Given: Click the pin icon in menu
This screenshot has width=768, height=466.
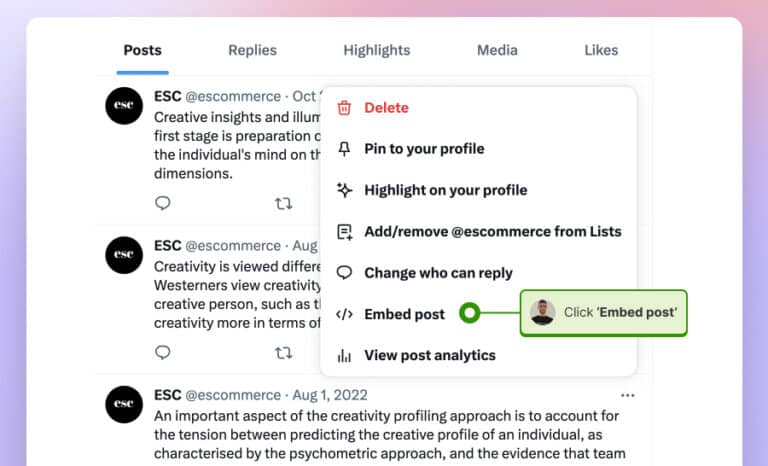Looking at the screenshot, I should (344, 149).
